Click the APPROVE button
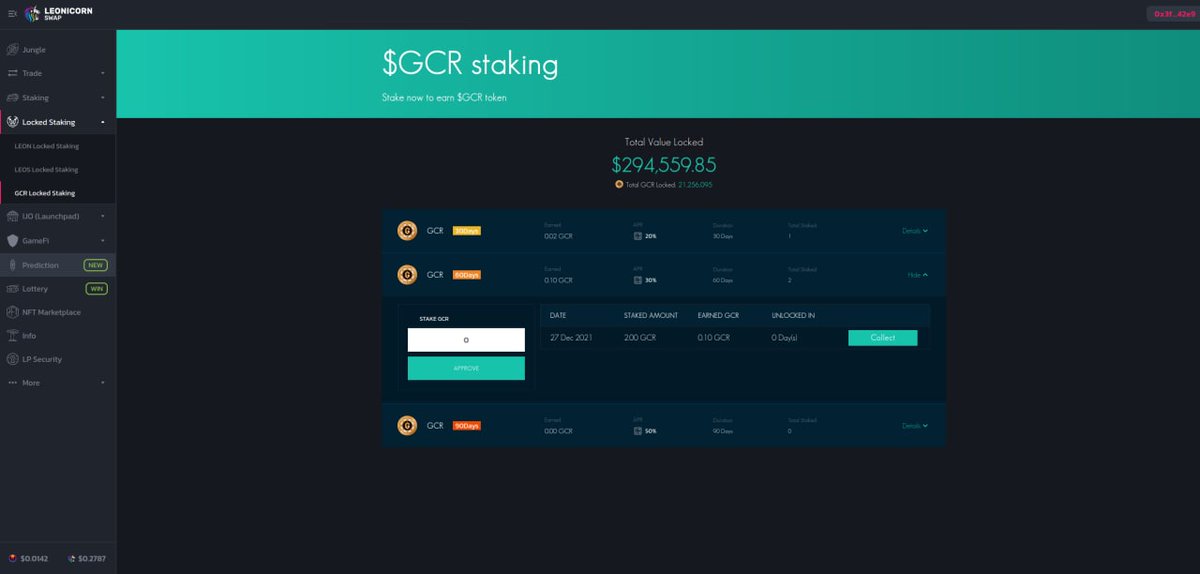Screen dimensions: 1200x574 pyautogui.click(x=466, y=368)
